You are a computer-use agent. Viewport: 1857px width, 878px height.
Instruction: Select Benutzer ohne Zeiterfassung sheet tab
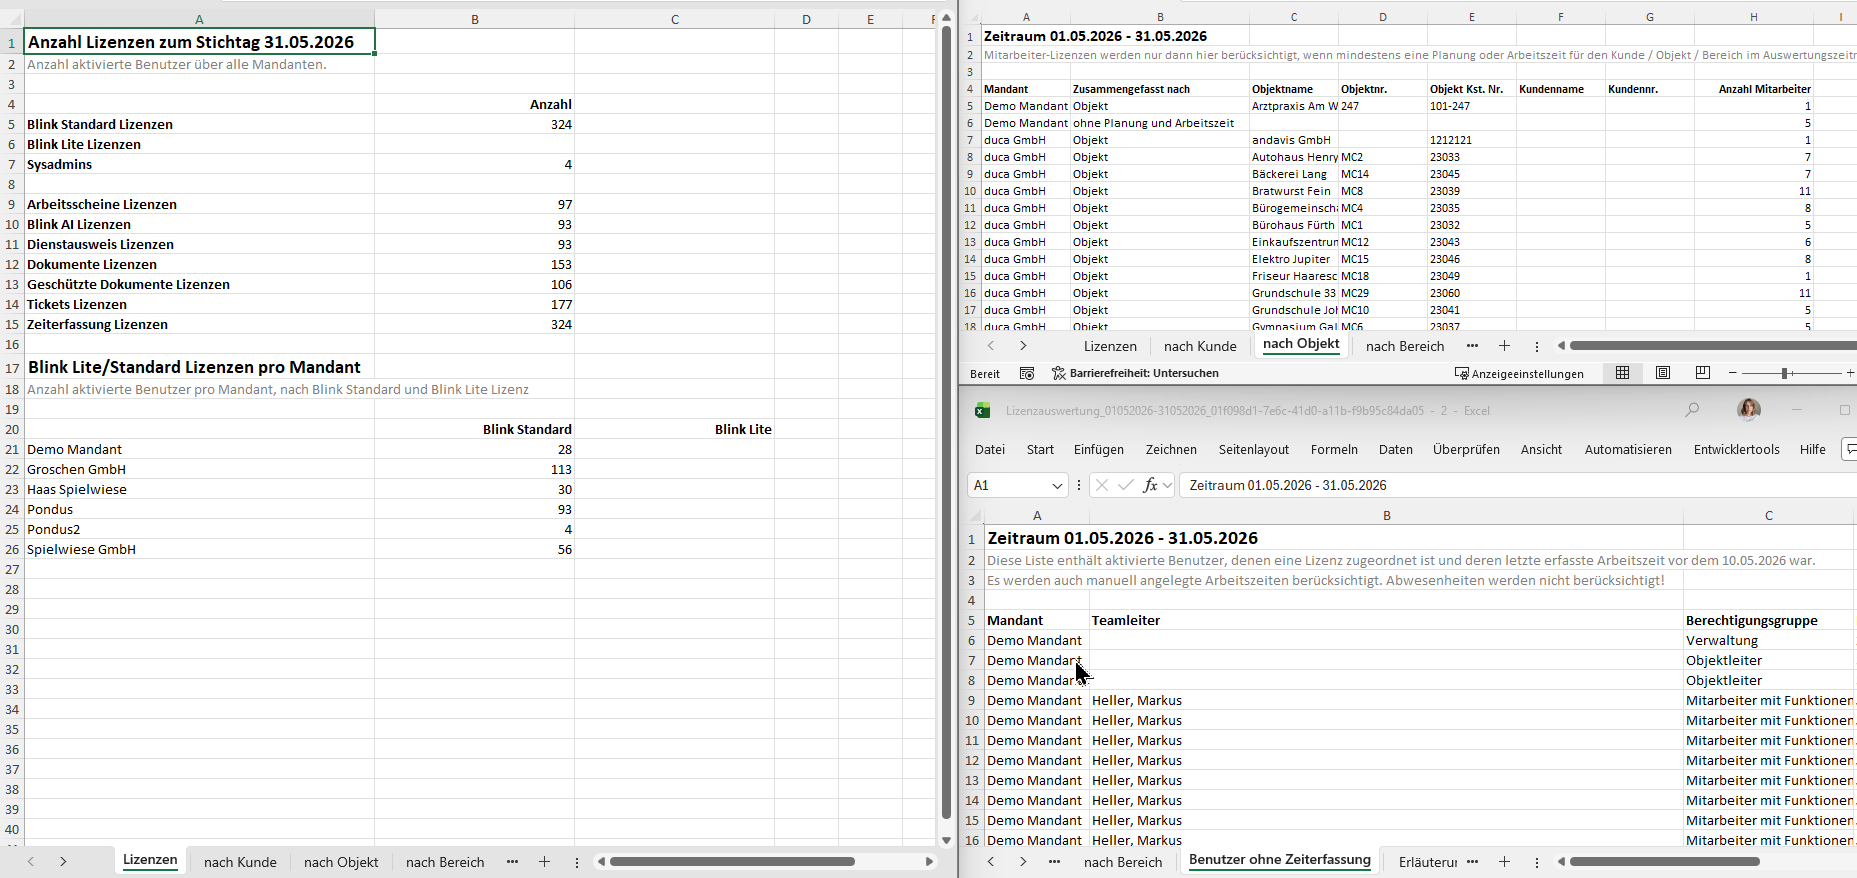point(1279,860)
